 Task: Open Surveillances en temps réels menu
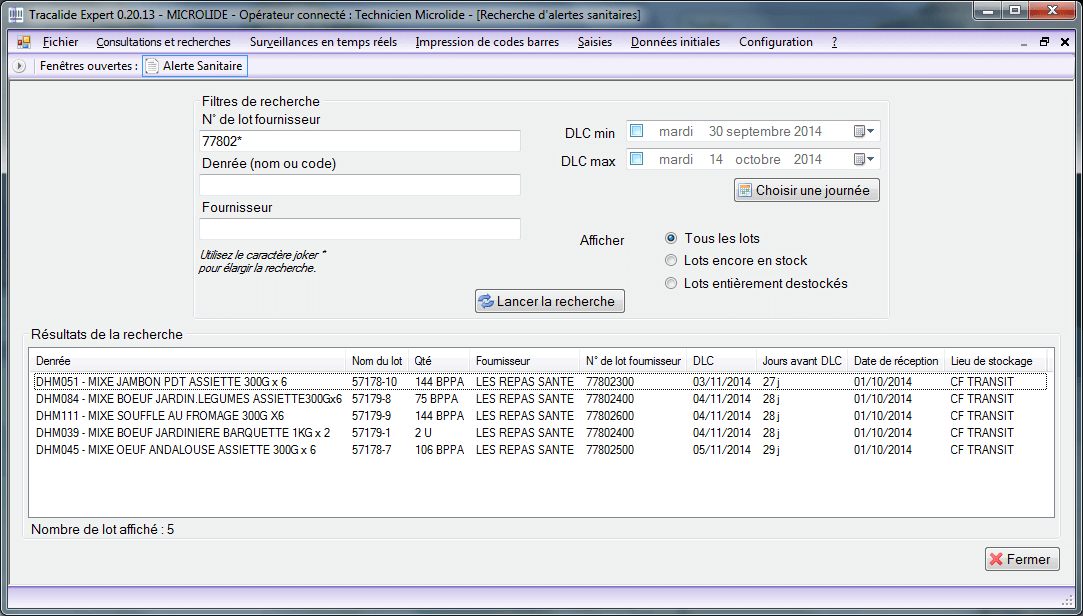[x=323, y=42]
